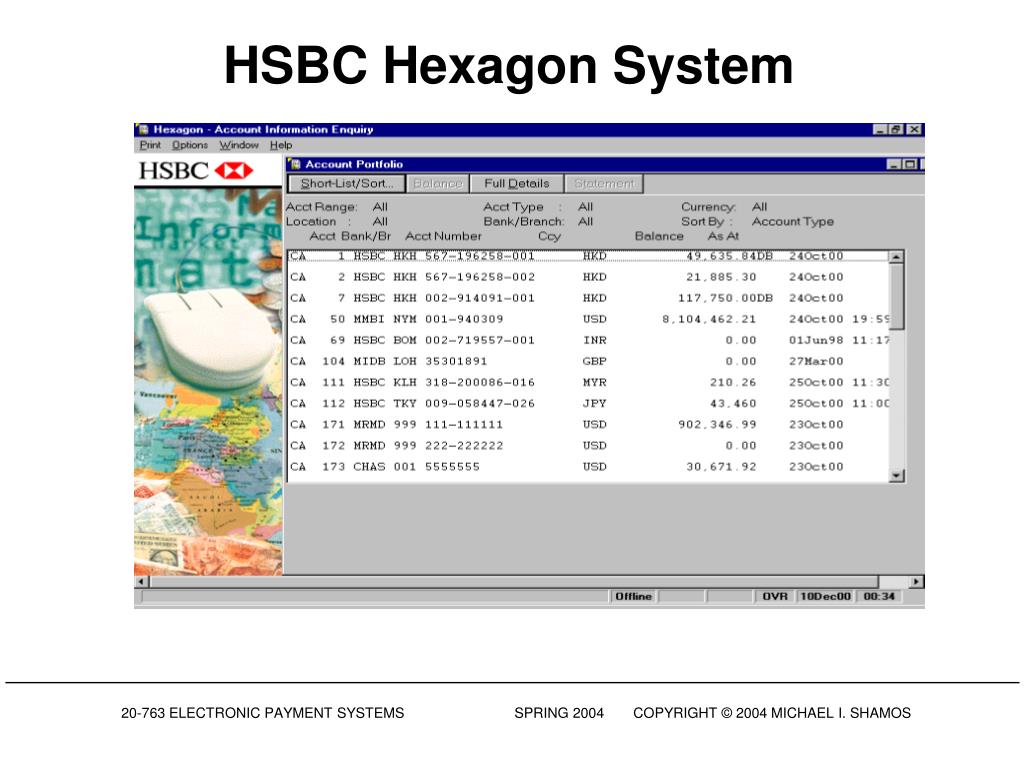Viewport: 1024px width, 768px height.
Task: Click the JPY currency cell
Action: (594, 404)
